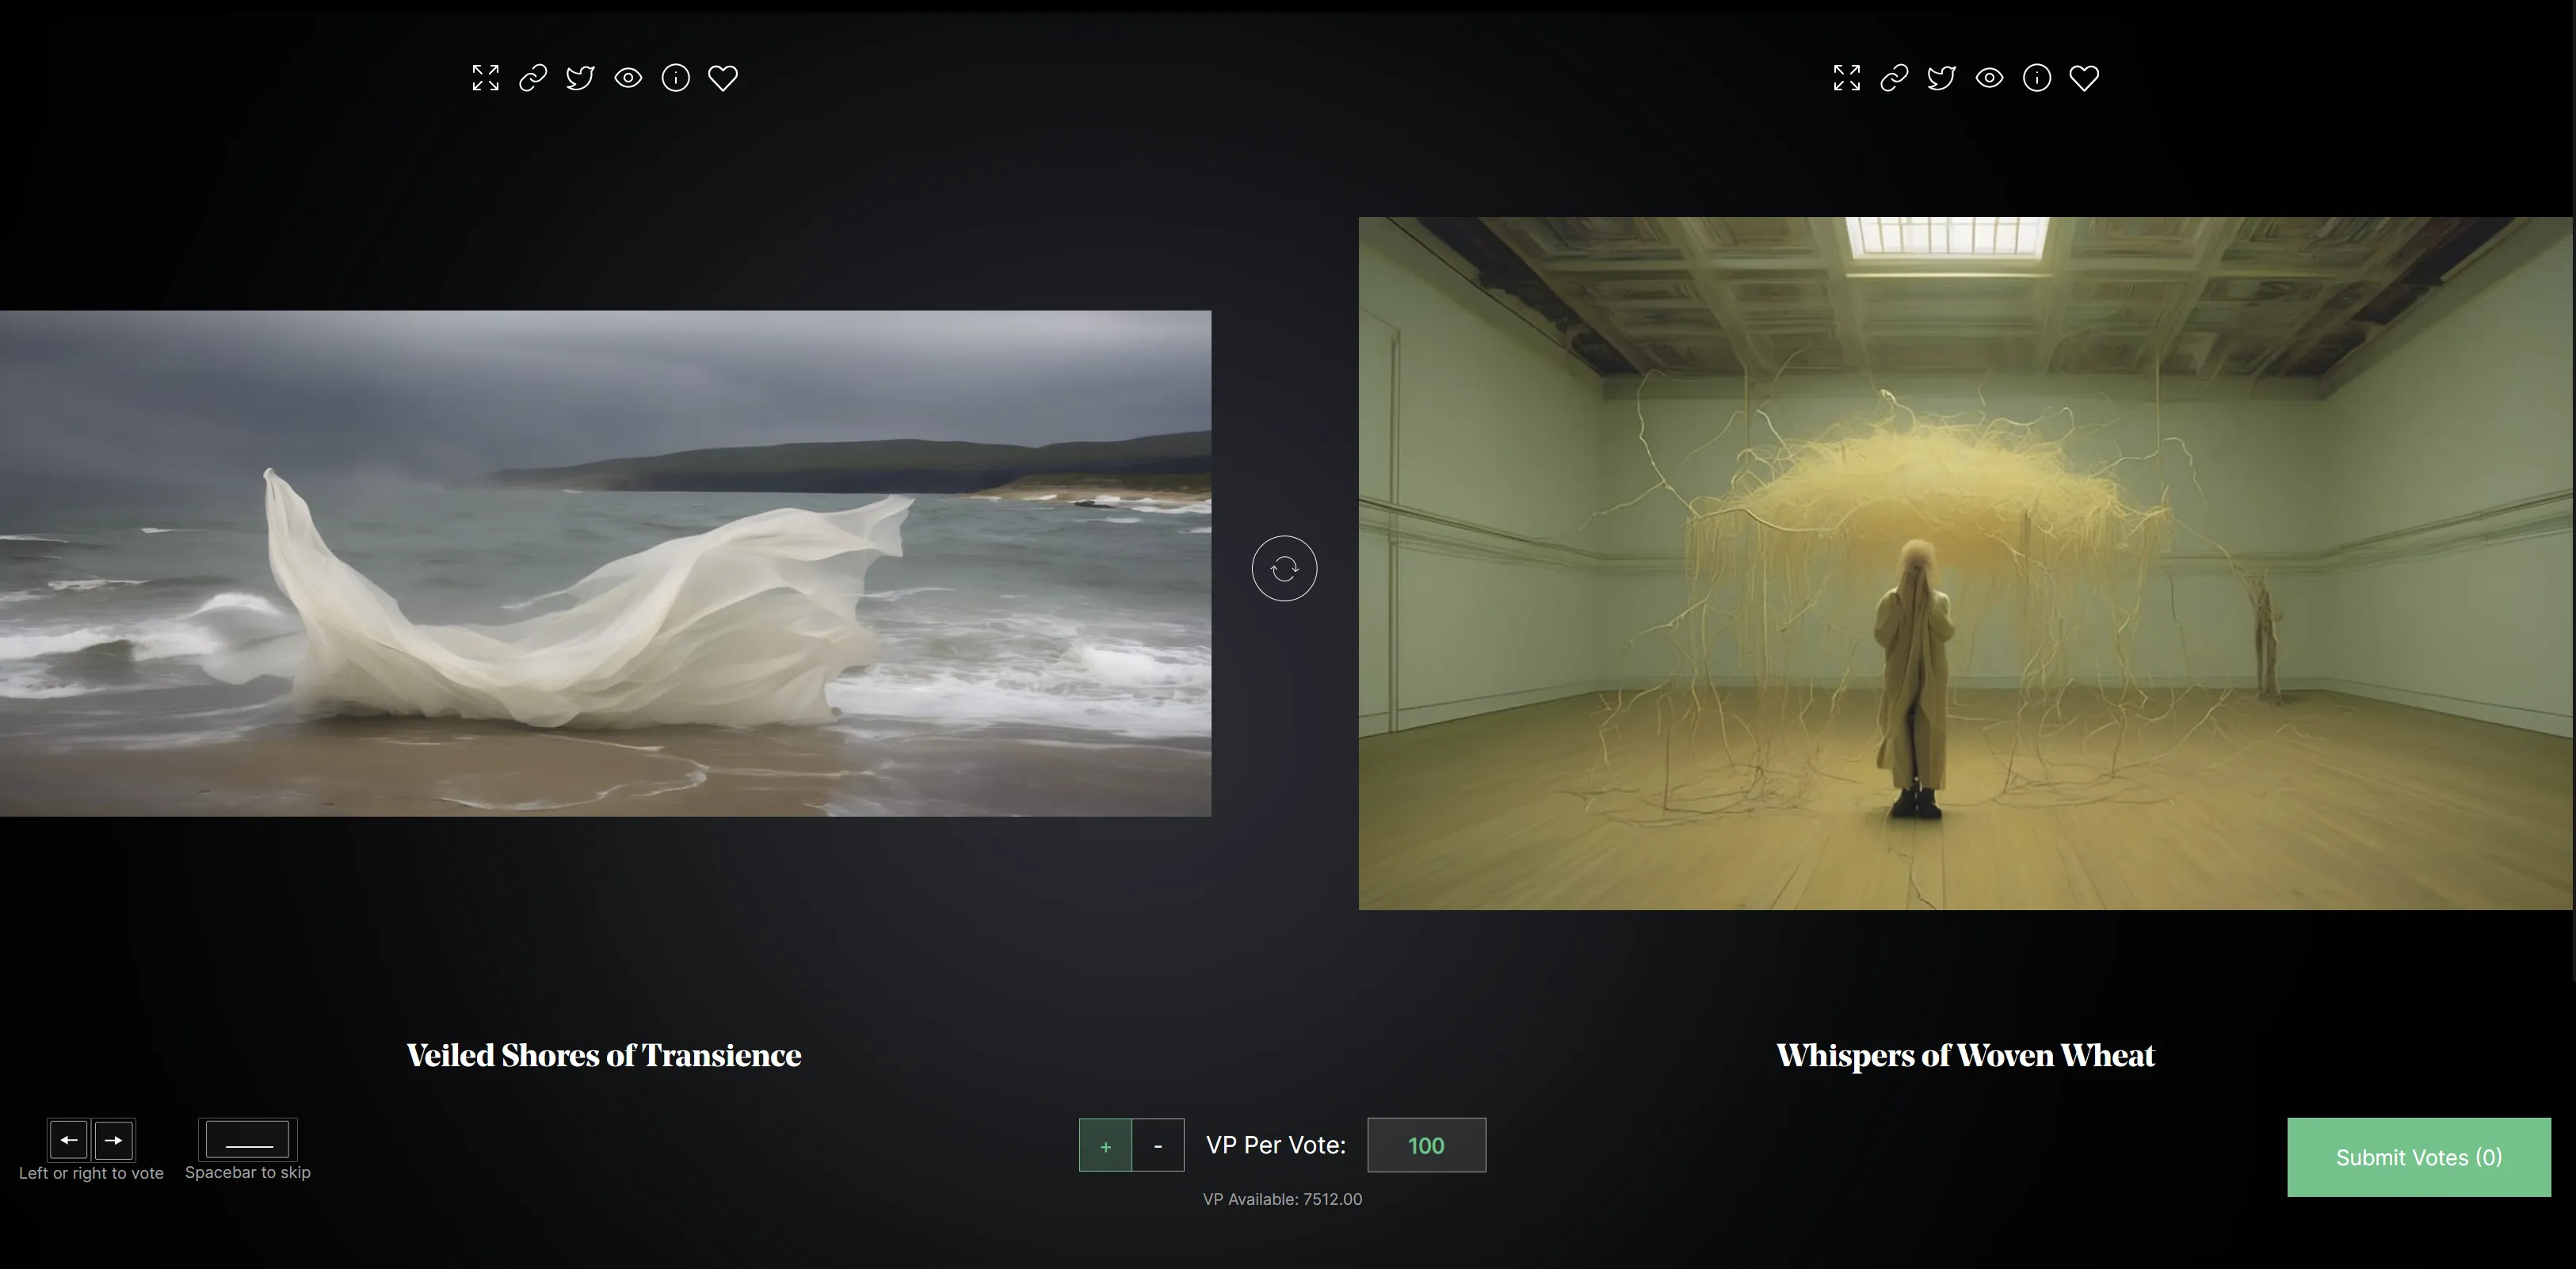
Task: Copy link for left artwork
Action: (x=533, y=78)
